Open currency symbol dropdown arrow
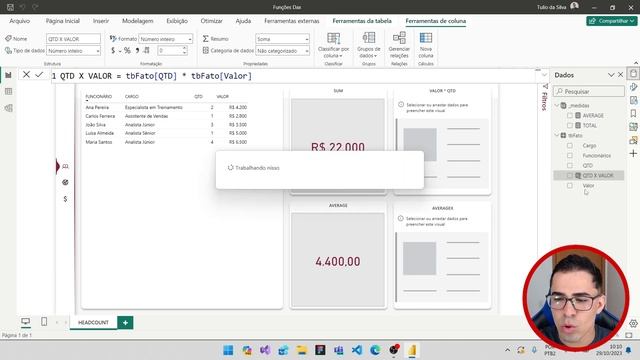The height and width of the screenshot is (360, 640). [x=120, y=51]
